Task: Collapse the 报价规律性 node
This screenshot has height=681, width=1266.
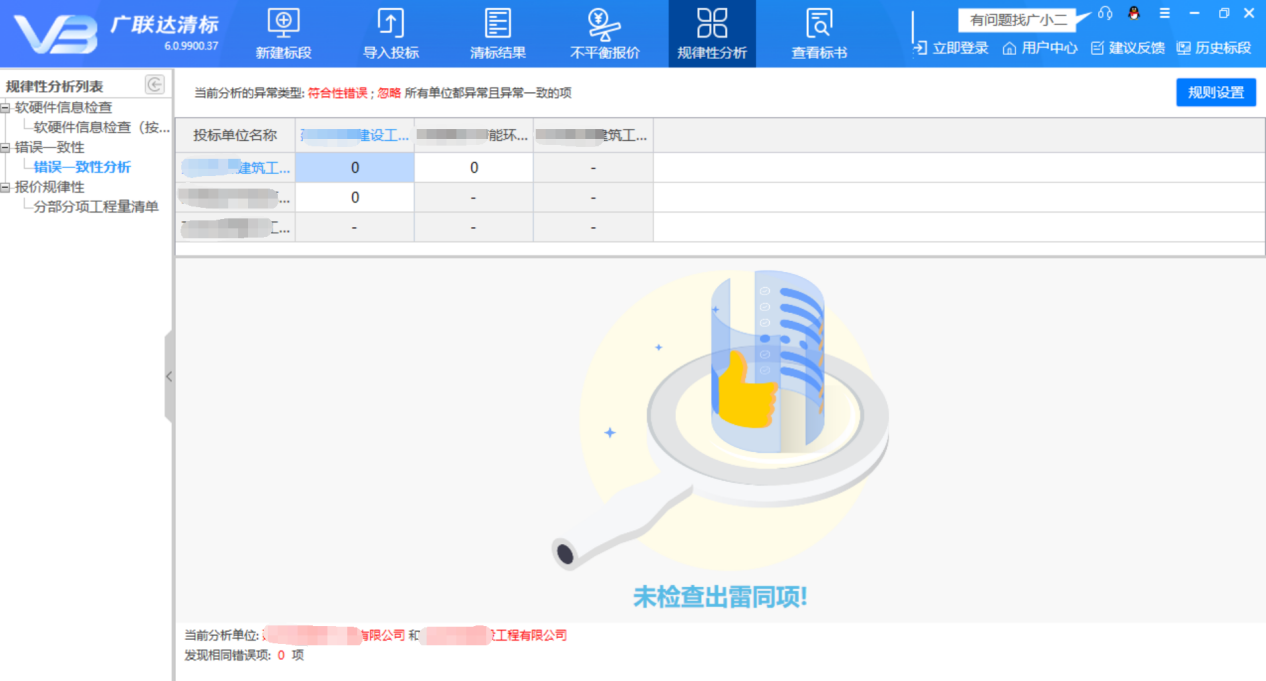Action: [7, 187]
